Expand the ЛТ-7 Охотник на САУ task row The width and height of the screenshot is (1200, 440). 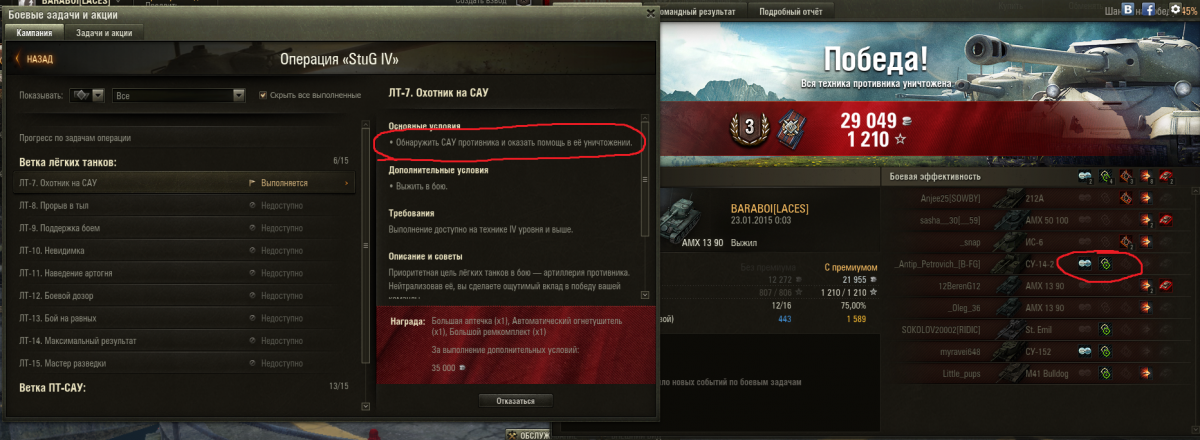(x=186, y=183)
